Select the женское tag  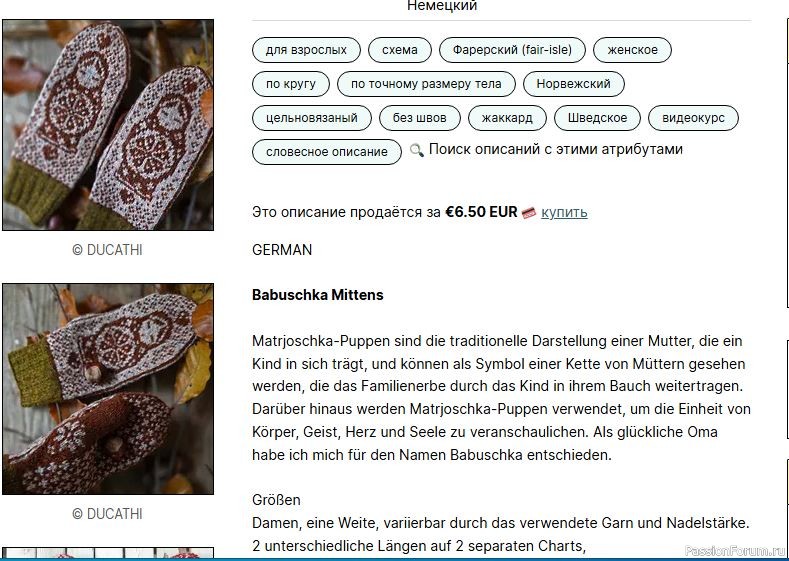tap(632, 50)
